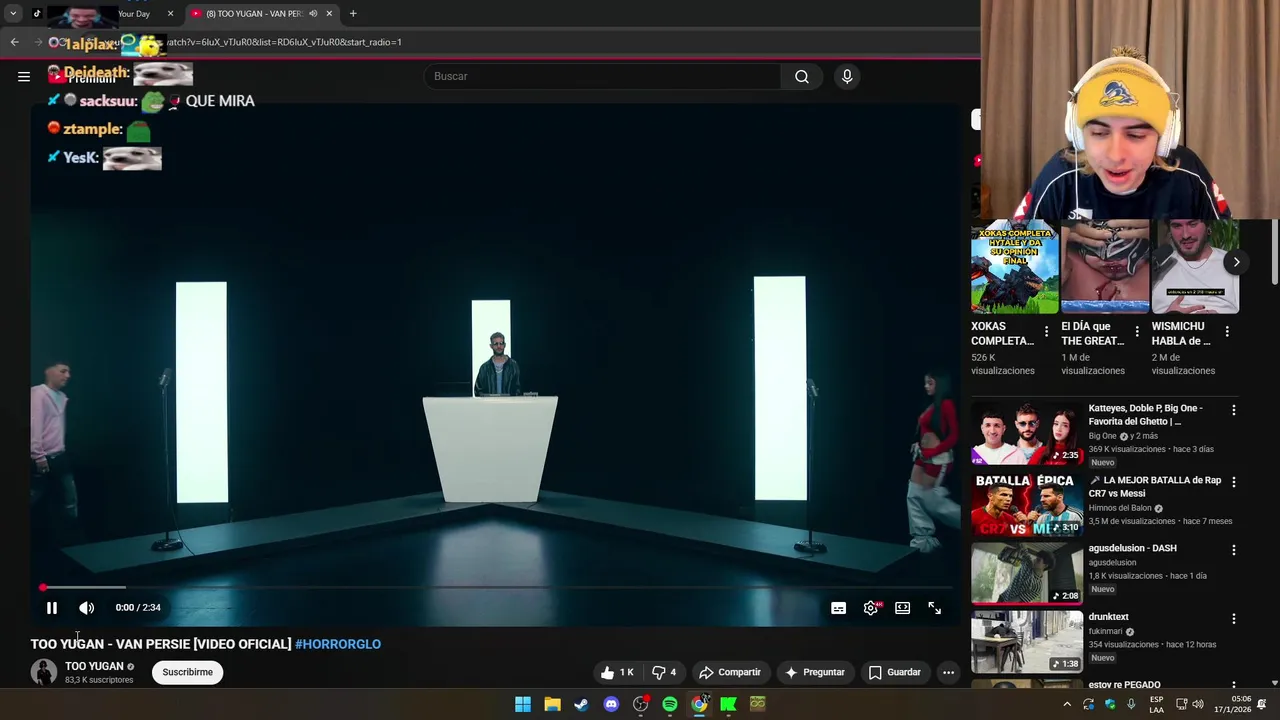This screenshot has height=720, width=1280.
Task: Click the Preguntar button
Action: pyautogui.click(x=815, y=672)
